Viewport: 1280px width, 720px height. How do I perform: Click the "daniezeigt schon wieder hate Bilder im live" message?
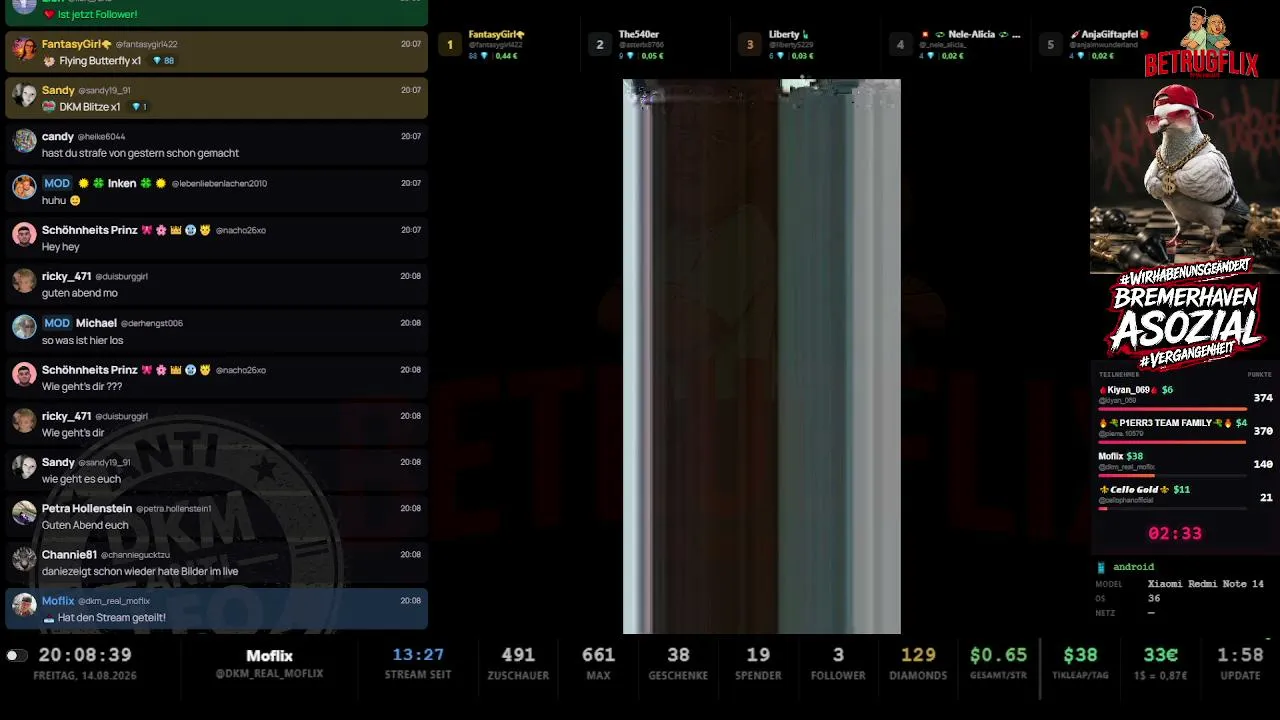[x=140, y=572]
